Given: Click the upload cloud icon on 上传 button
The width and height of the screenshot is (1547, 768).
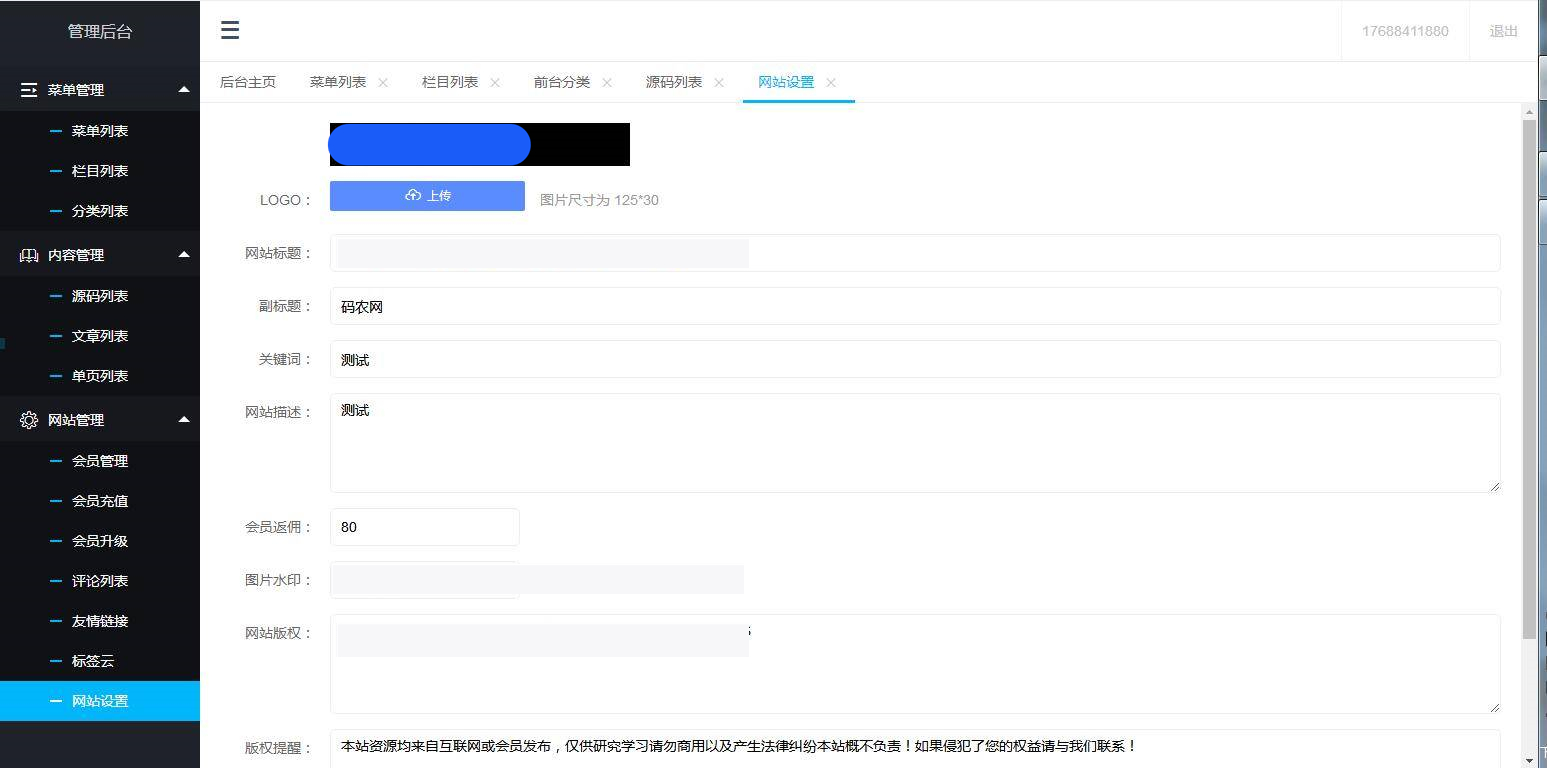Looking at the screenshot, I should point(412,195).
